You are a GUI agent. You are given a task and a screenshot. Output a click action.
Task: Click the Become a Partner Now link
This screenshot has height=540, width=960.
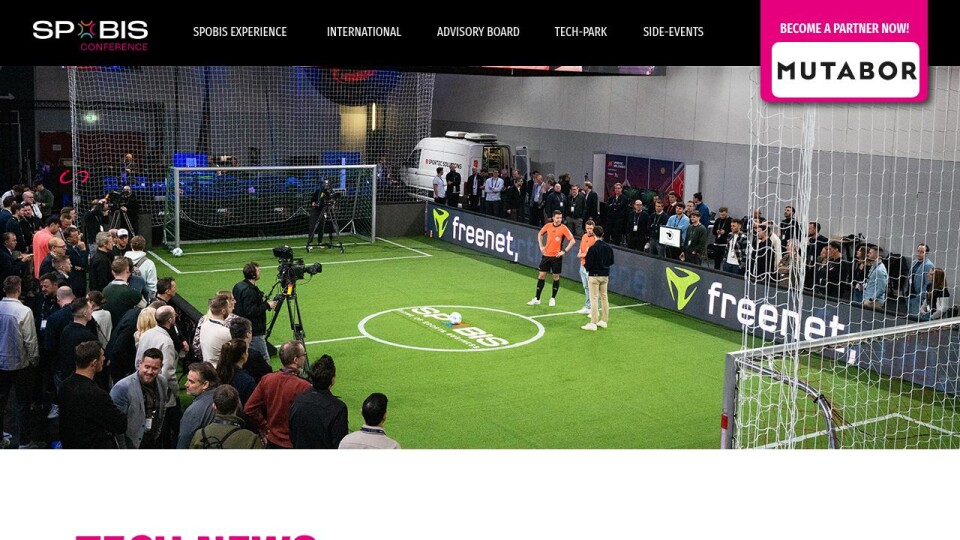coord(844,28)
